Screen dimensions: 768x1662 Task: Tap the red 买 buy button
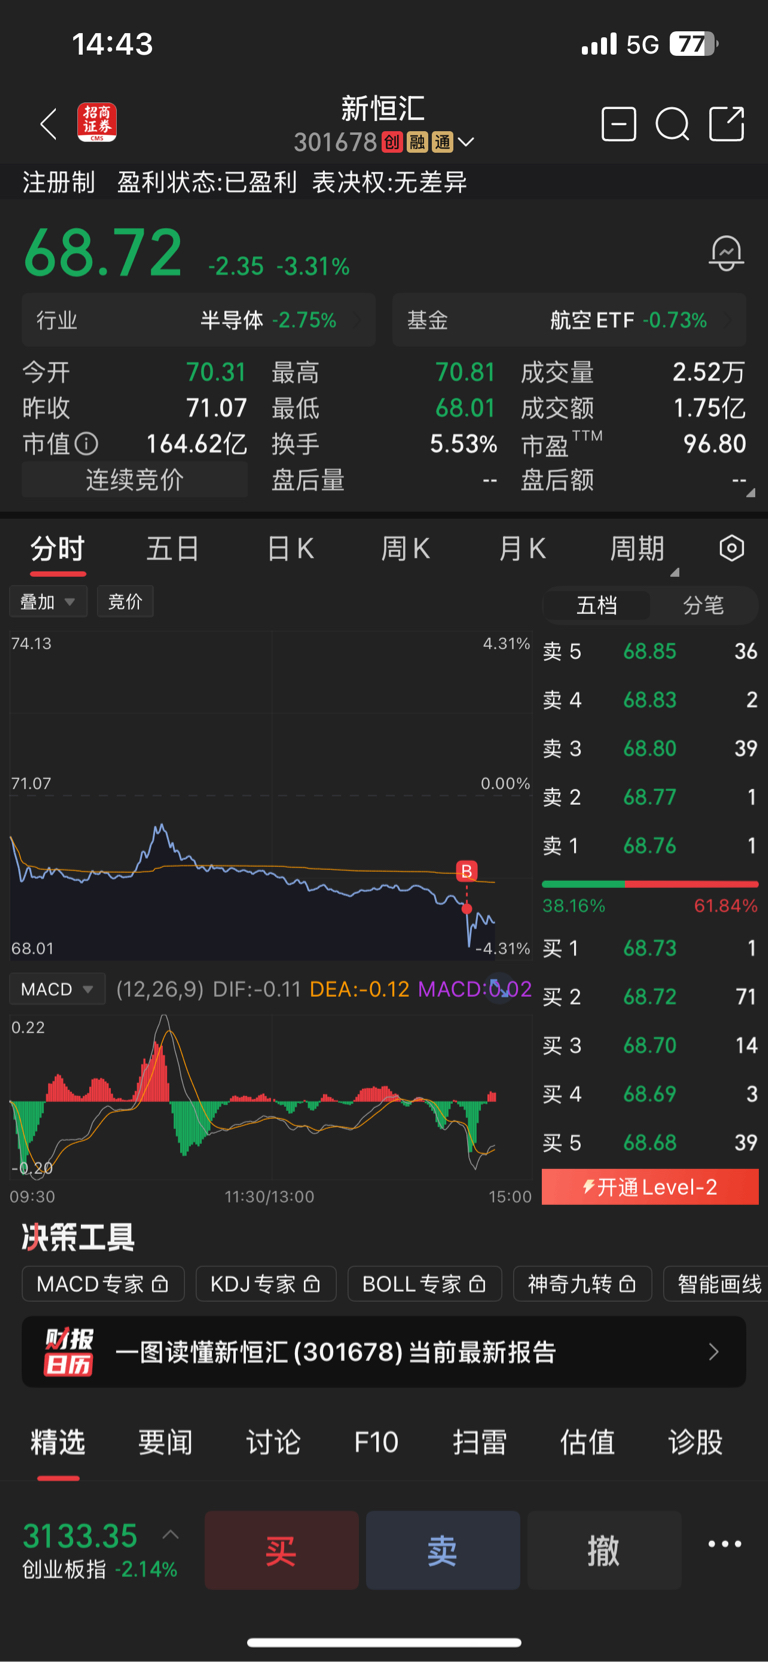(x=281, y=1550)
